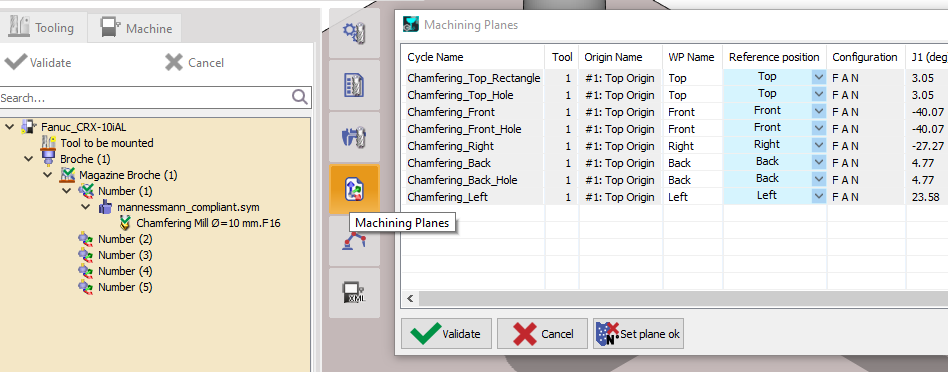Select the Number (4) tree item
The height and width of the screenshot is (372, 948).
[125, 271]
